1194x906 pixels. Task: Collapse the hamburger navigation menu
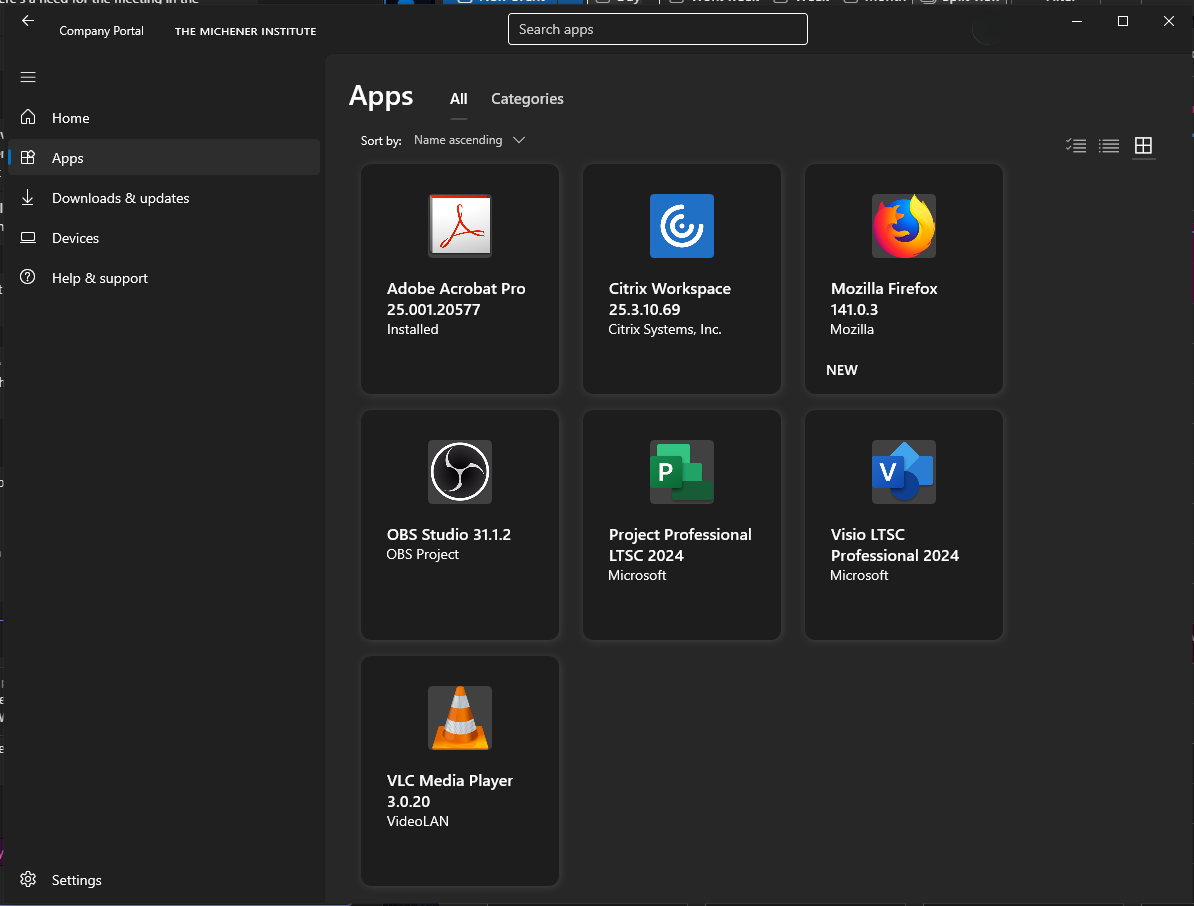(28, 77)
